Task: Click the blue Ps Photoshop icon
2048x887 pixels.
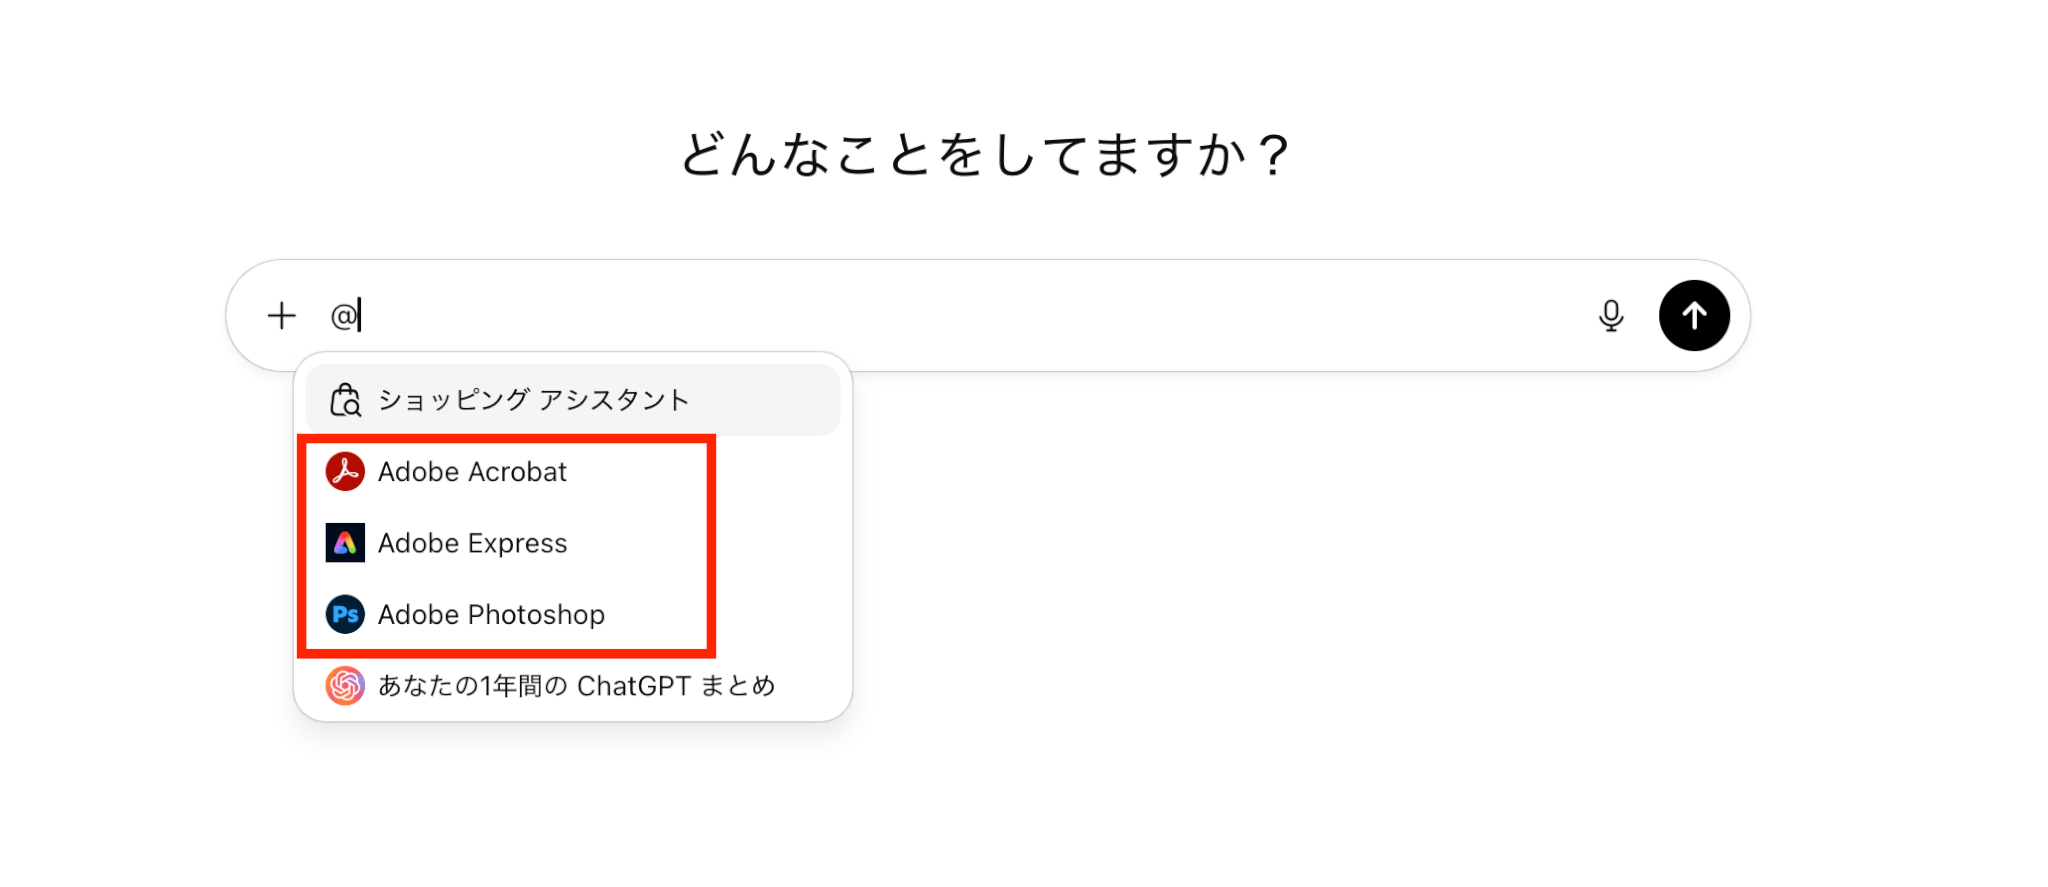Action: [345, 614]
